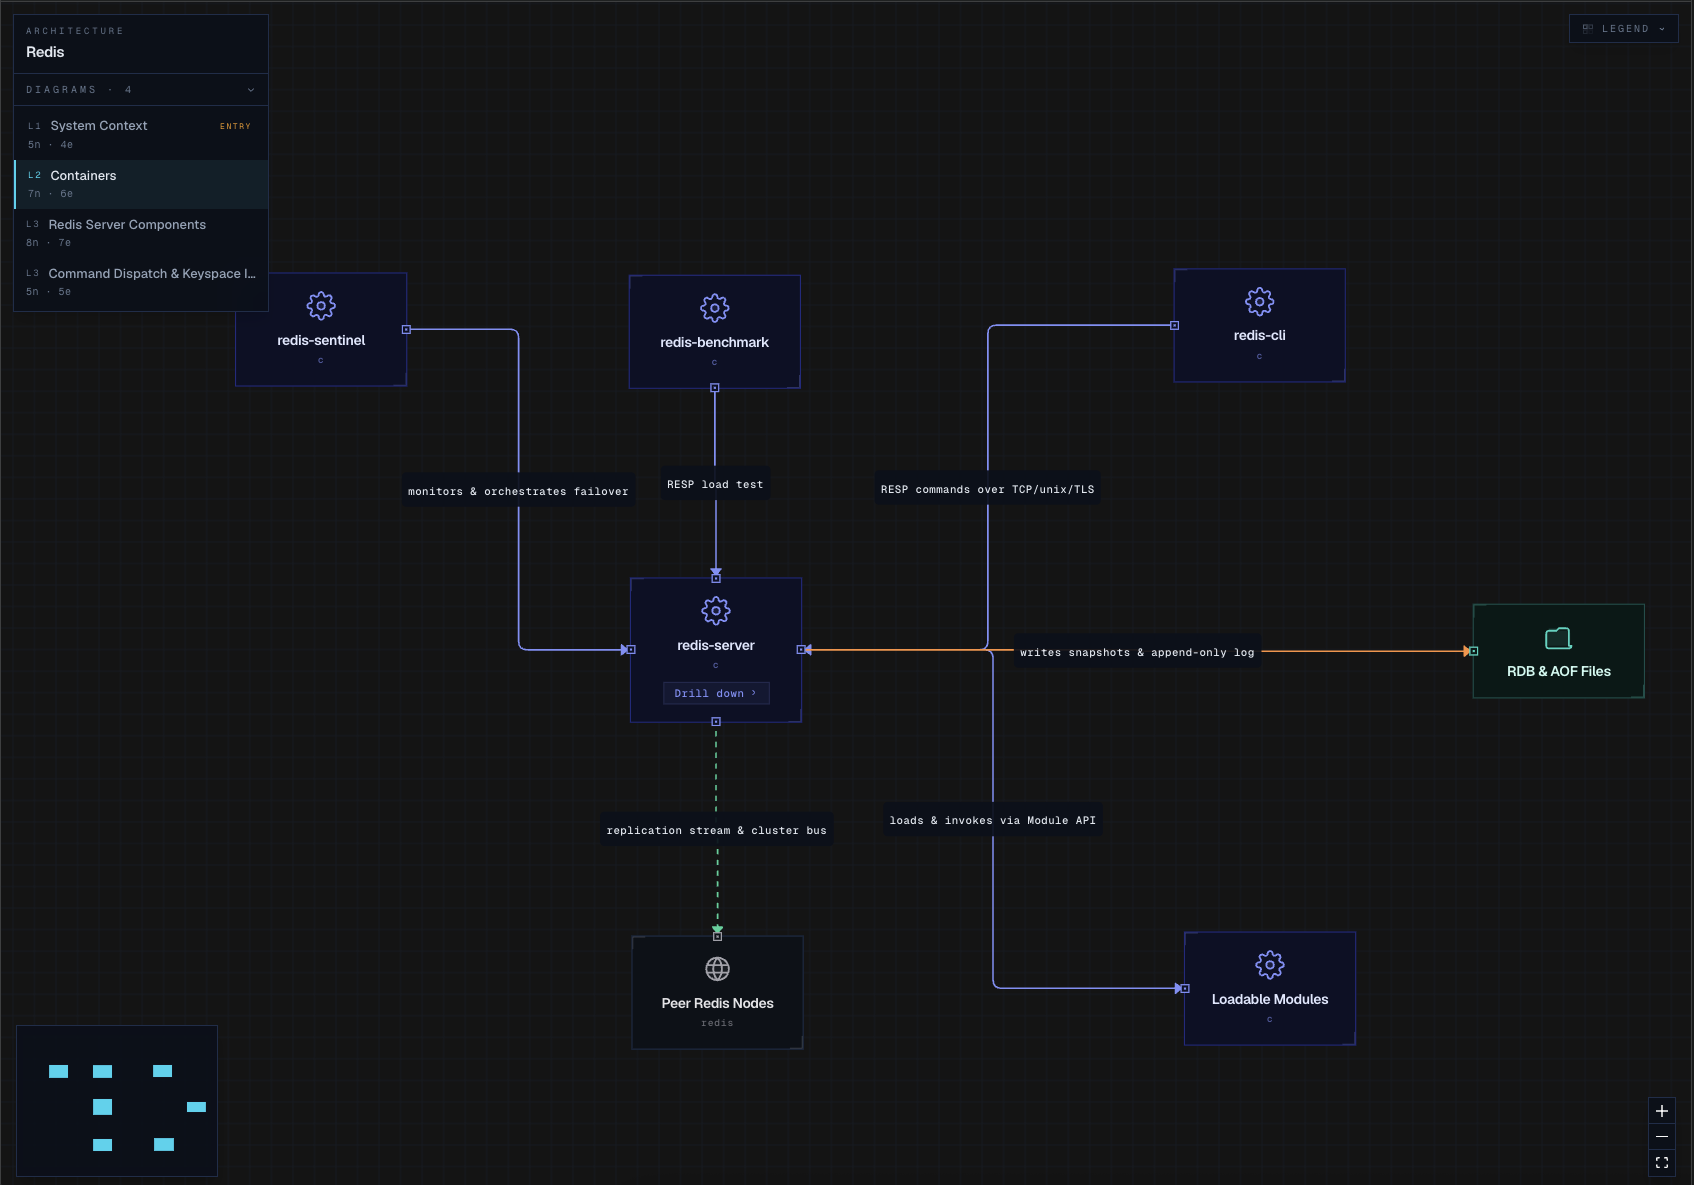Screen dimensions: 1694x1185
Task: Click the Redis architecture title
Action: [45, 52]
